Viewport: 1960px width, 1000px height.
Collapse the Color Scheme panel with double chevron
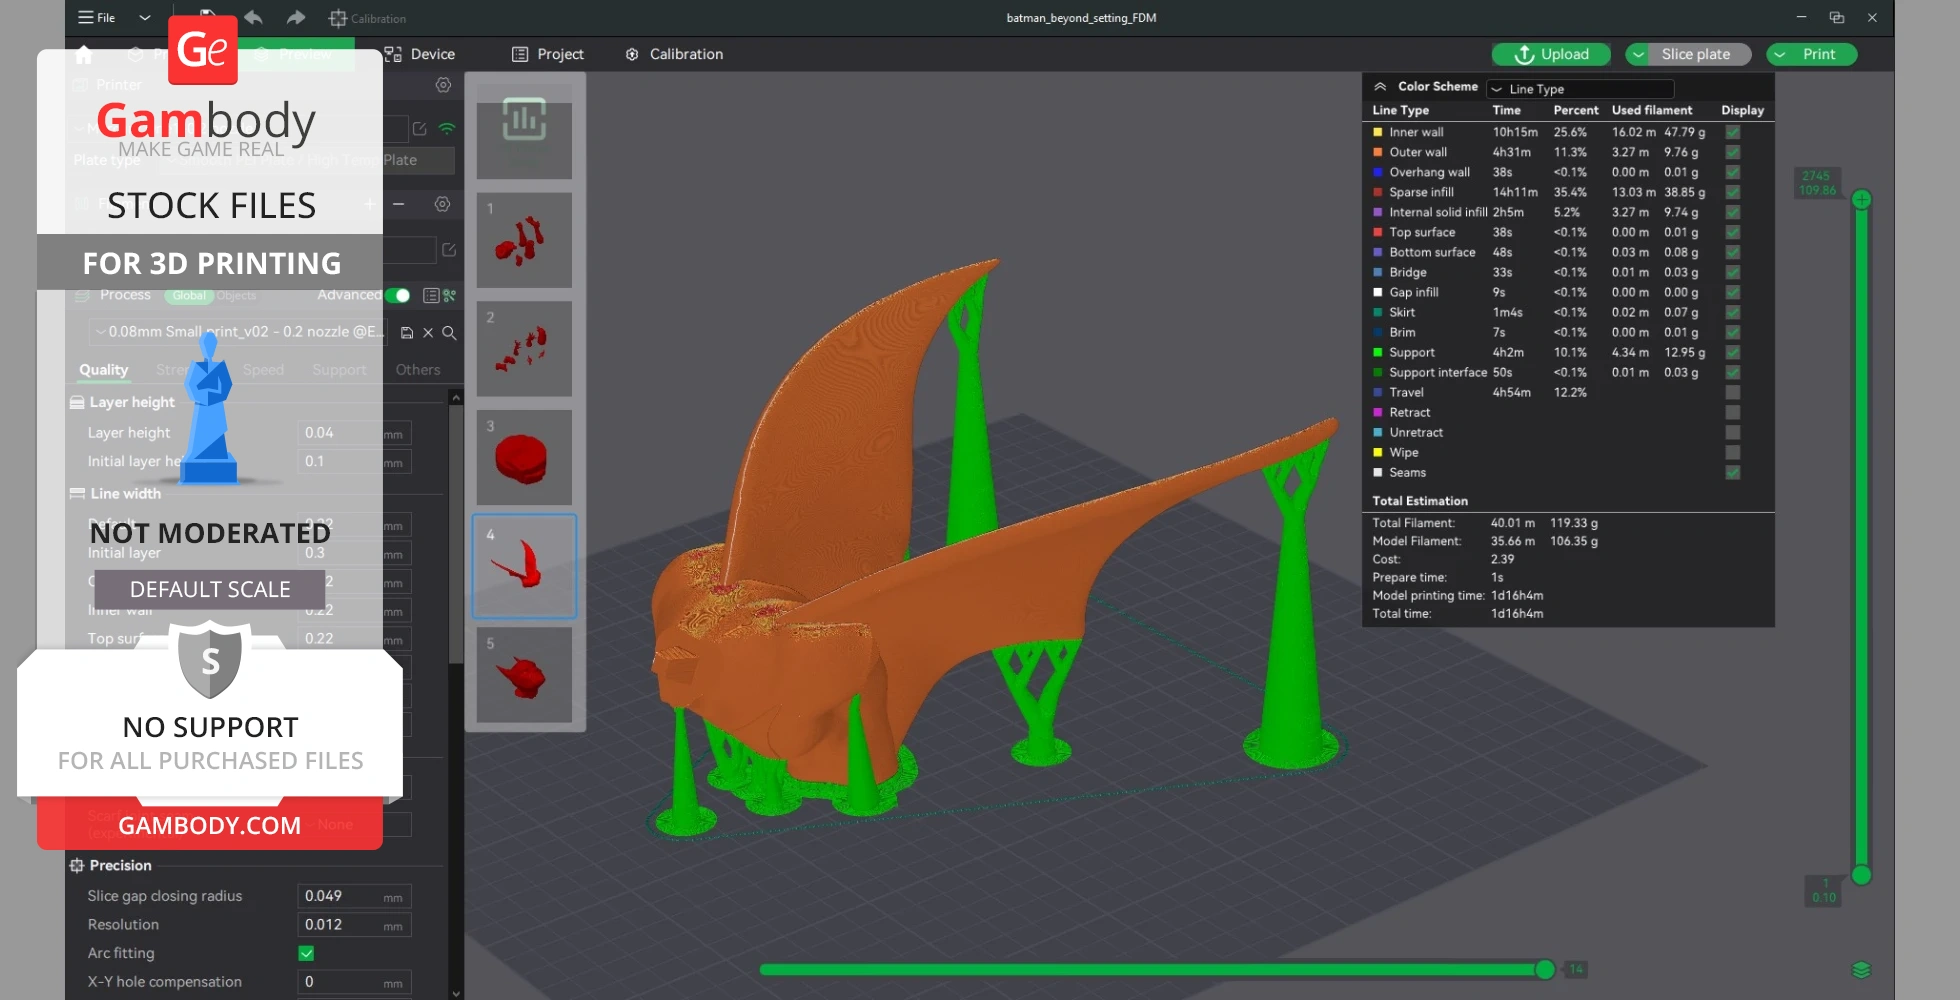click(1380, 87)
